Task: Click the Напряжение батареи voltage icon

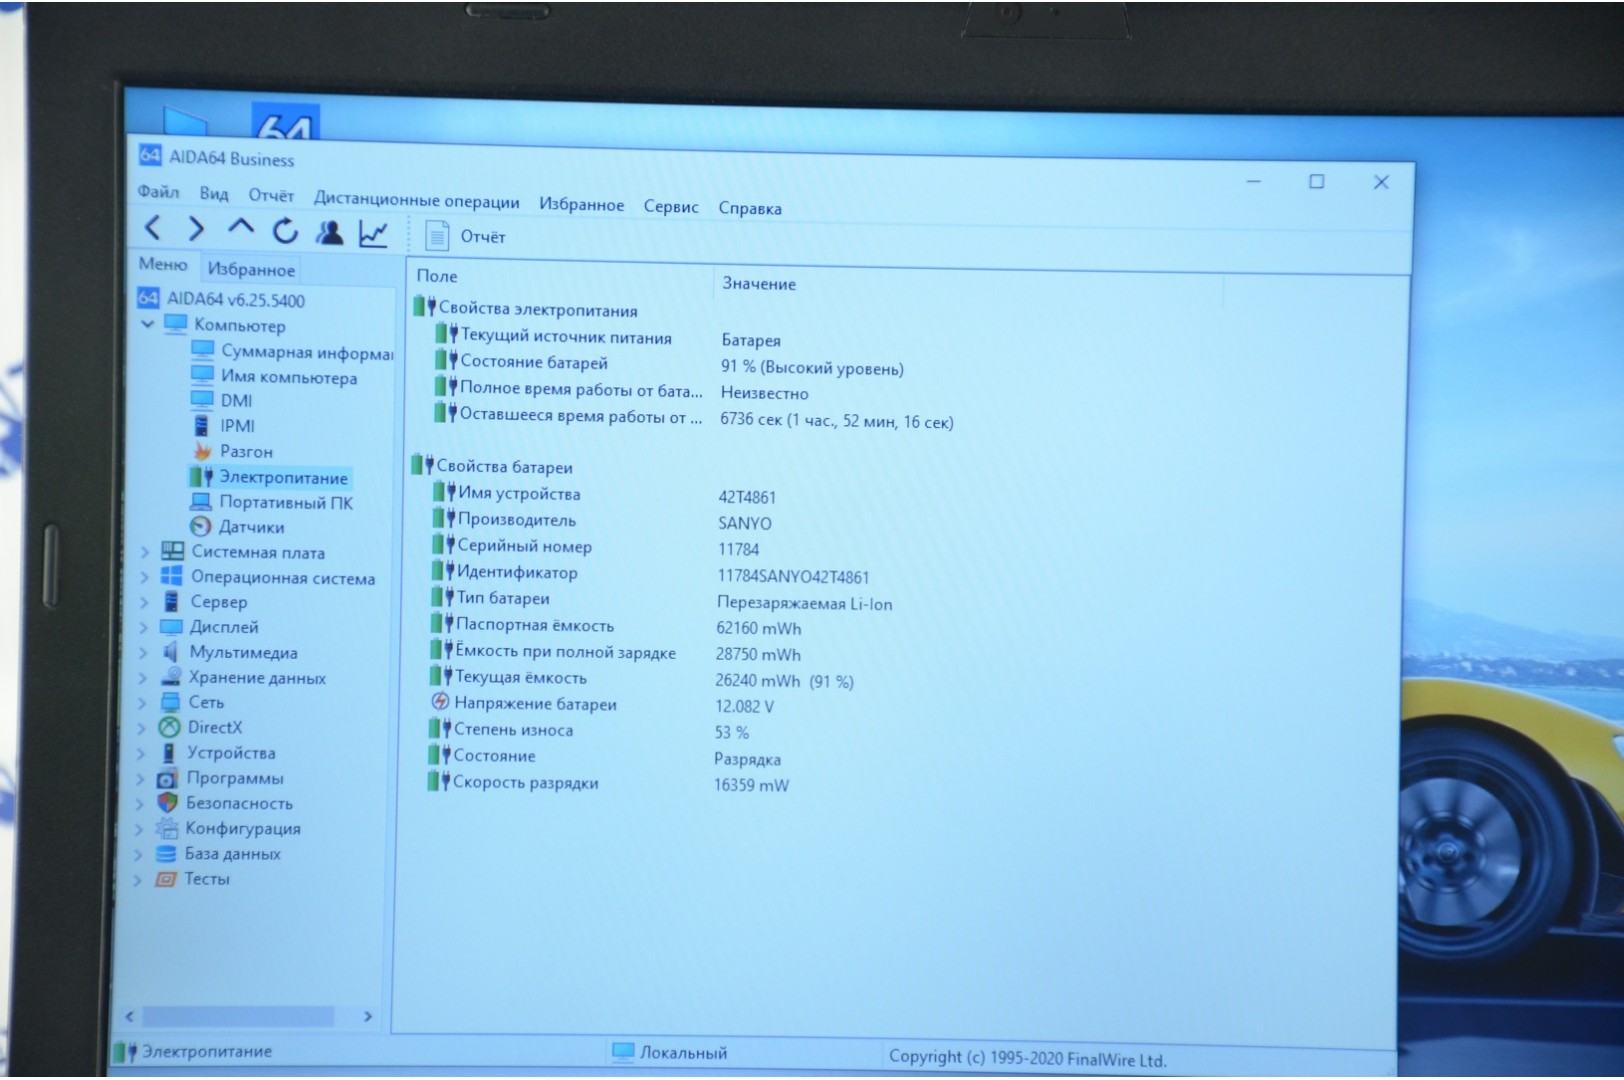Action: (x=440, y=702)
